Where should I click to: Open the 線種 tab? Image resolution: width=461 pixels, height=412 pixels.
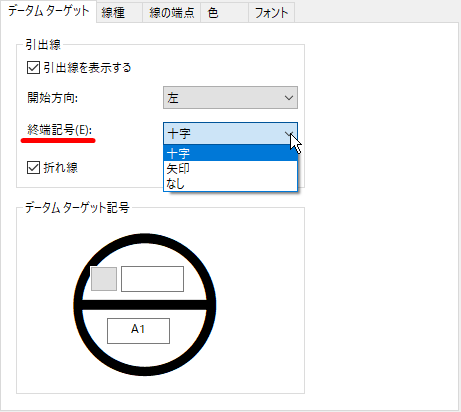120,13
